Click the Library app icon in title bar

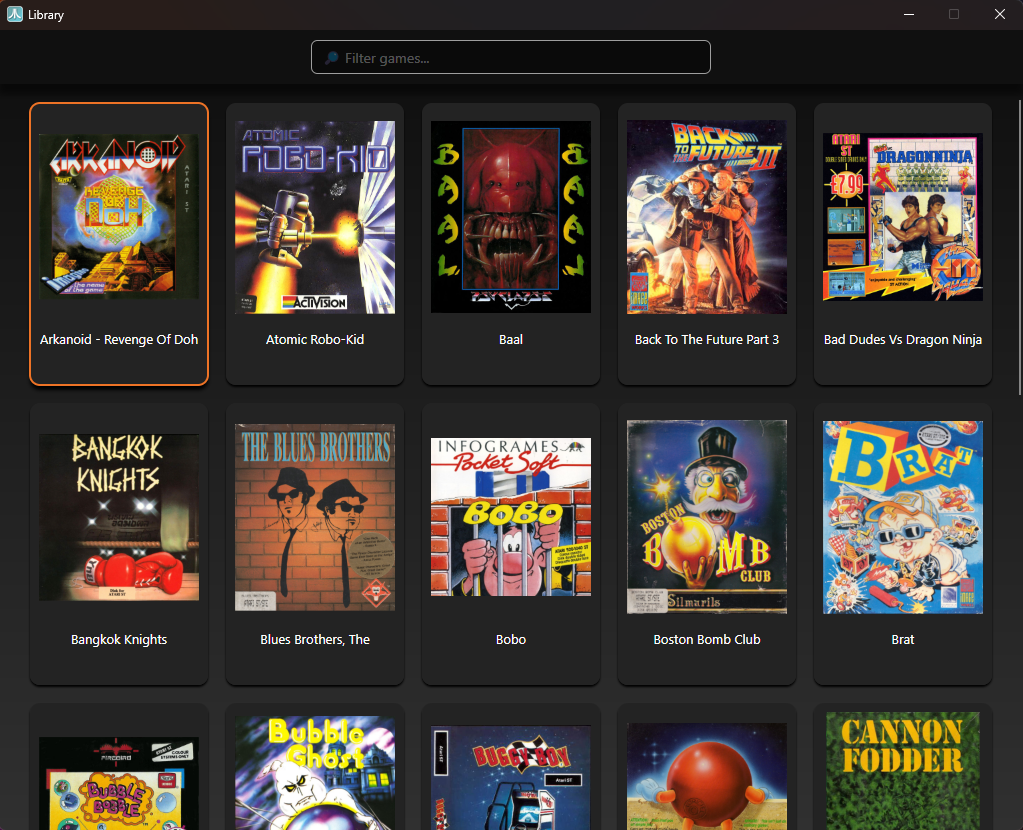pyautogui.click(x=14, y=14)
